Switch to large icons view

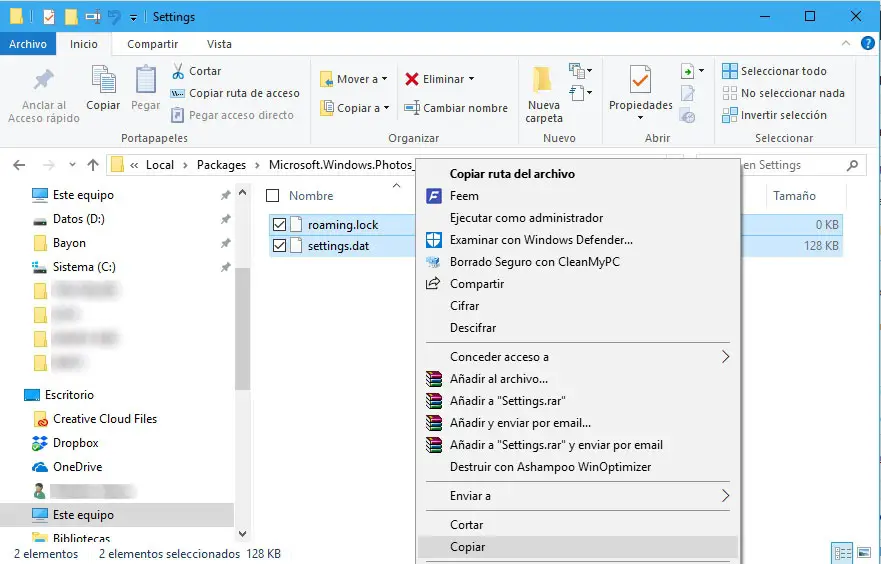click(x=864, y=553)
